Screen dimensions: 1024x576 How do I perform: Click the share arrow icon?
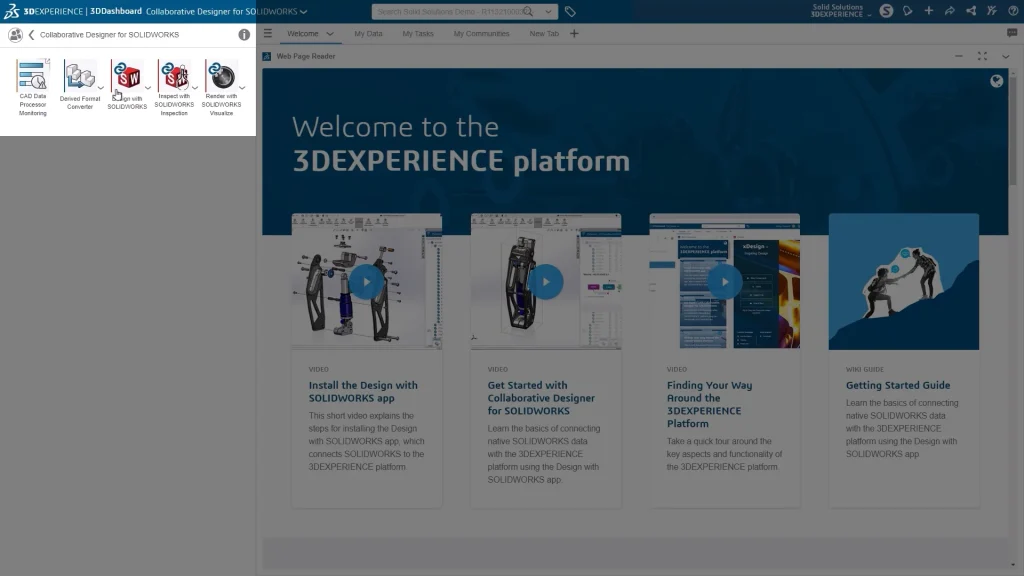950,11
